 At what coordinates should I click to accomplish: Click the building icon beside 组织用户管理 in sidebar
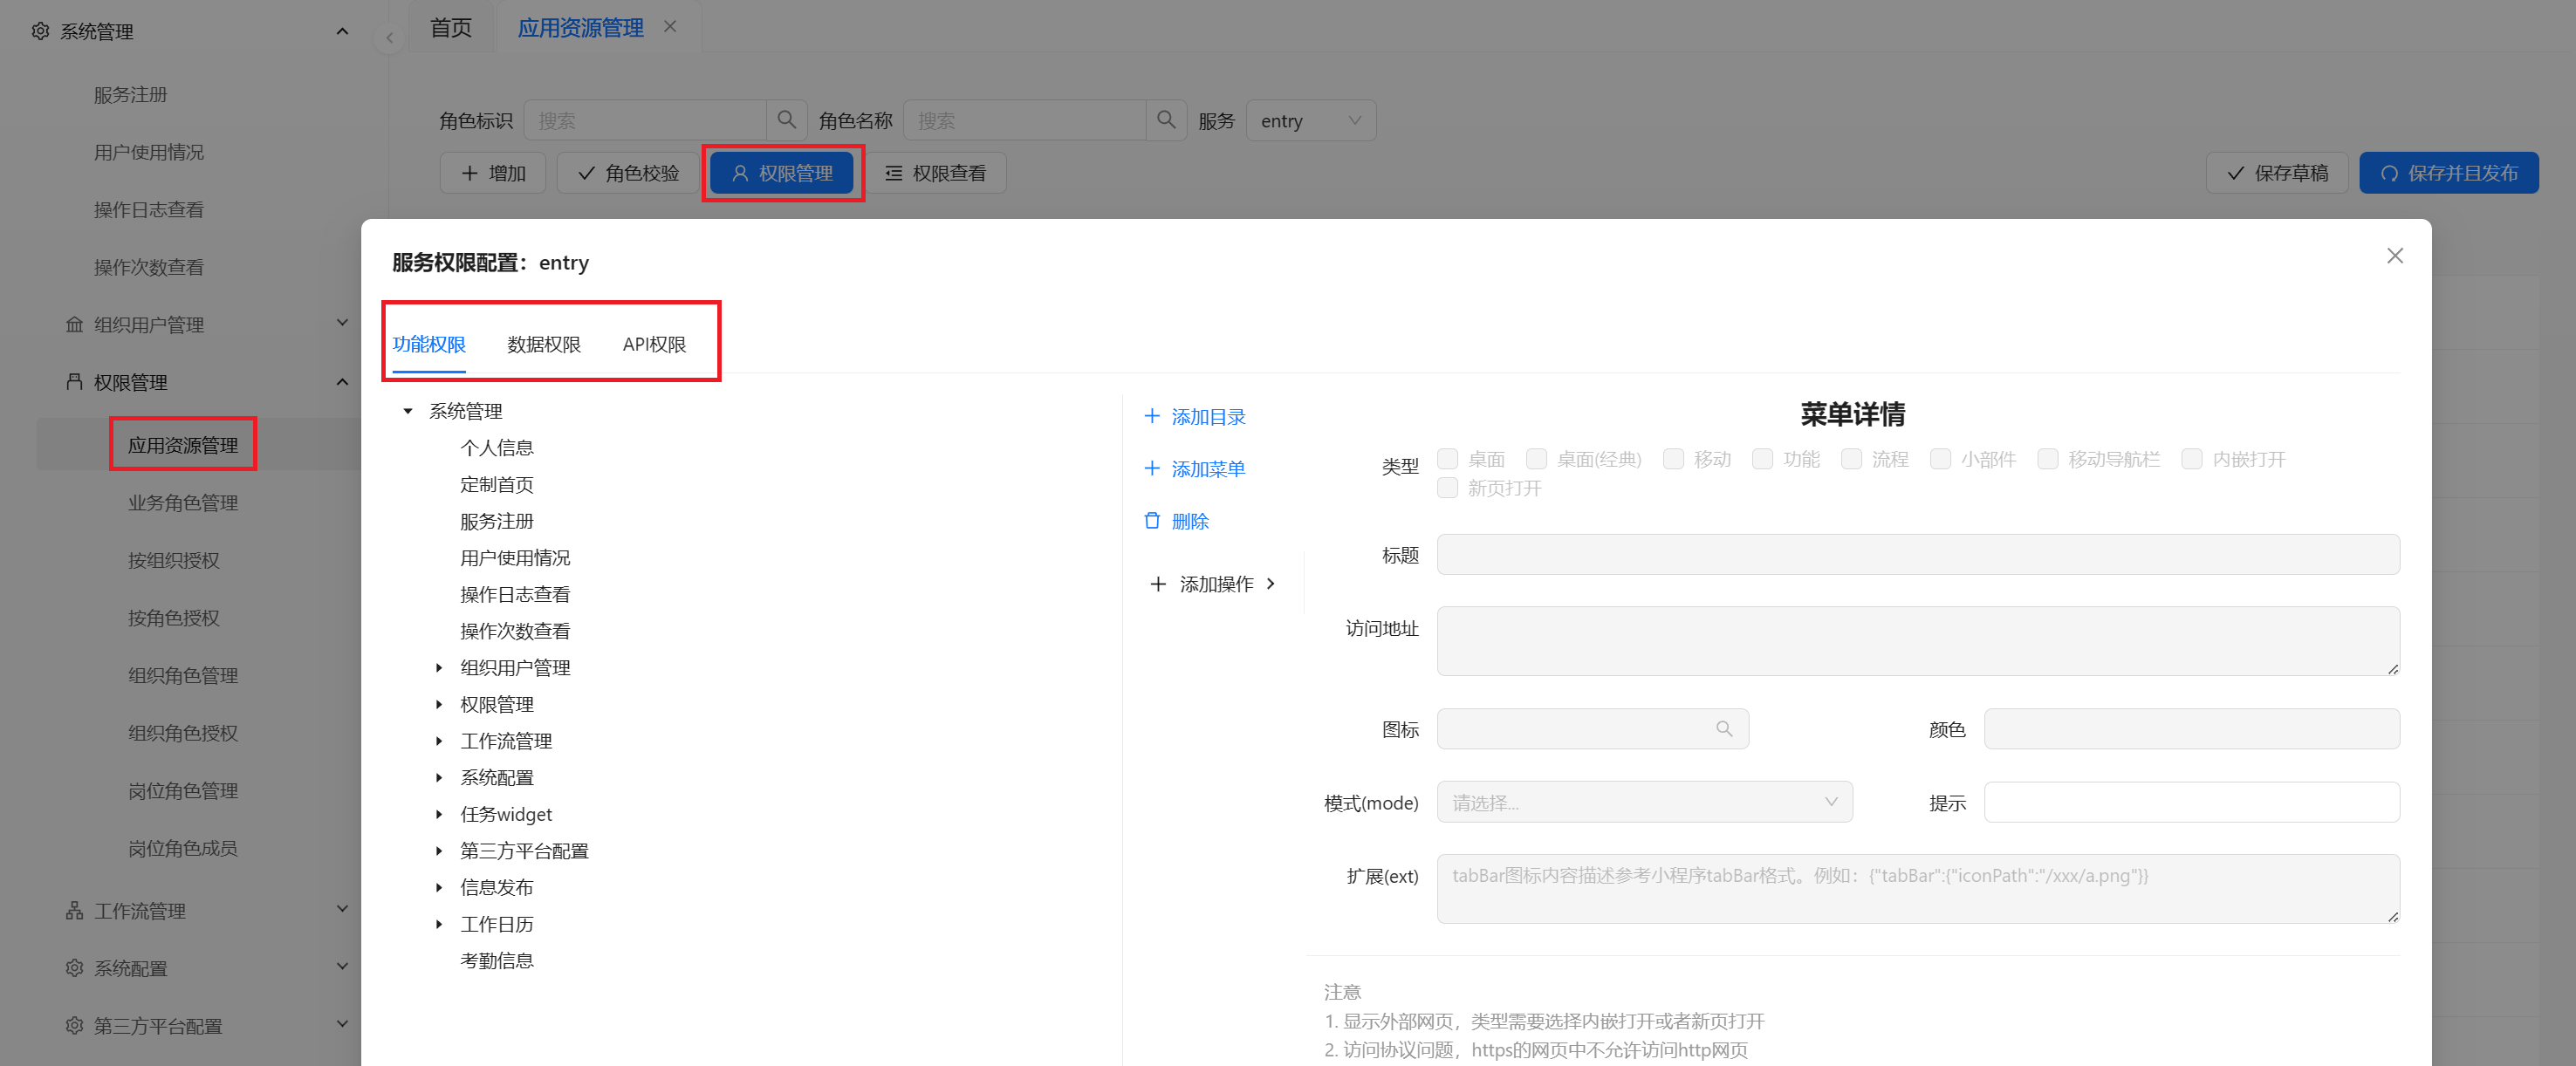pyautogui.click(x=74, y=324)
